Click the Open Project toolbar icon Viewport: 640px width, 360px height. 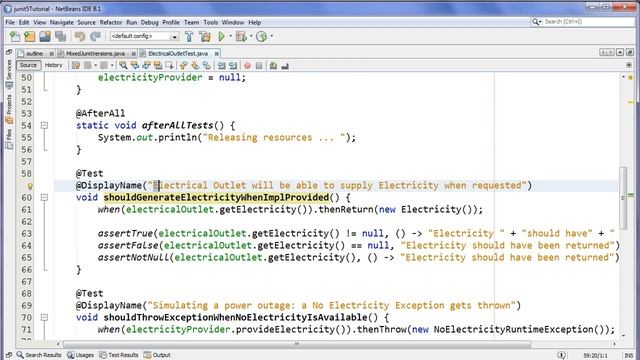point(45,36)
